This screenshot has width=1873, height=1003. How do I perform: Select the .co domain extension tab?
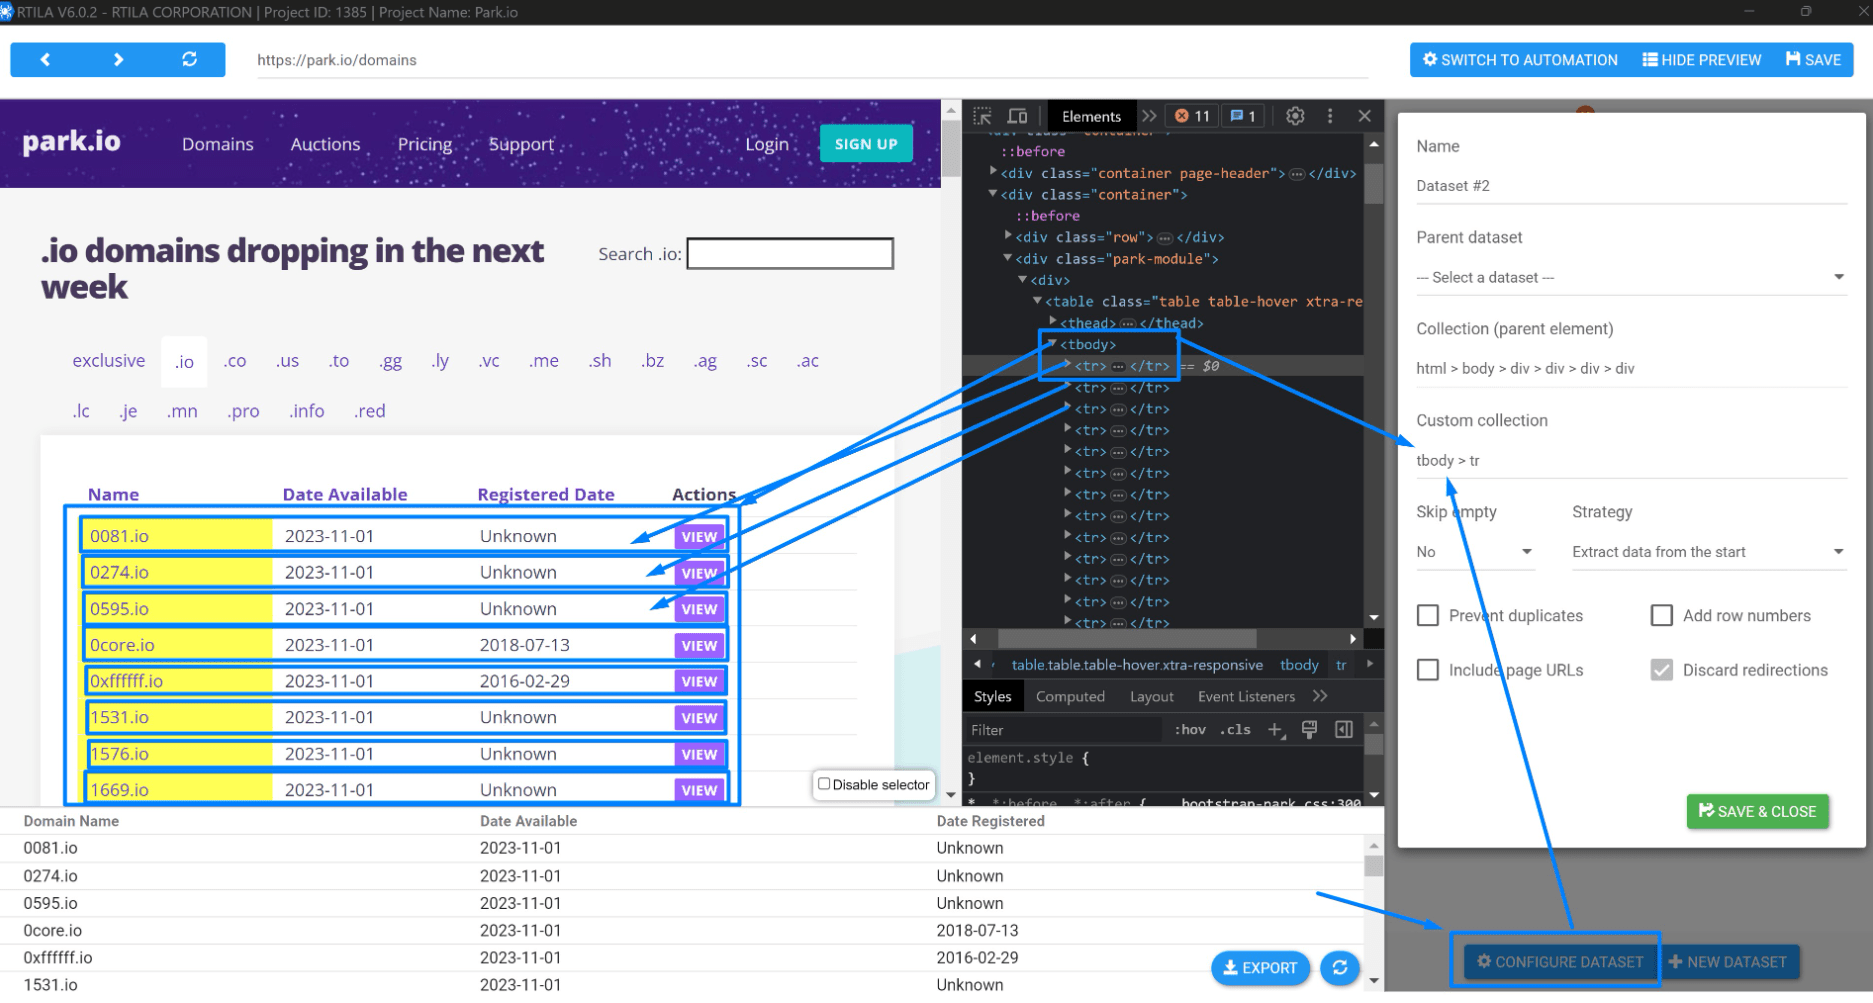235,361
